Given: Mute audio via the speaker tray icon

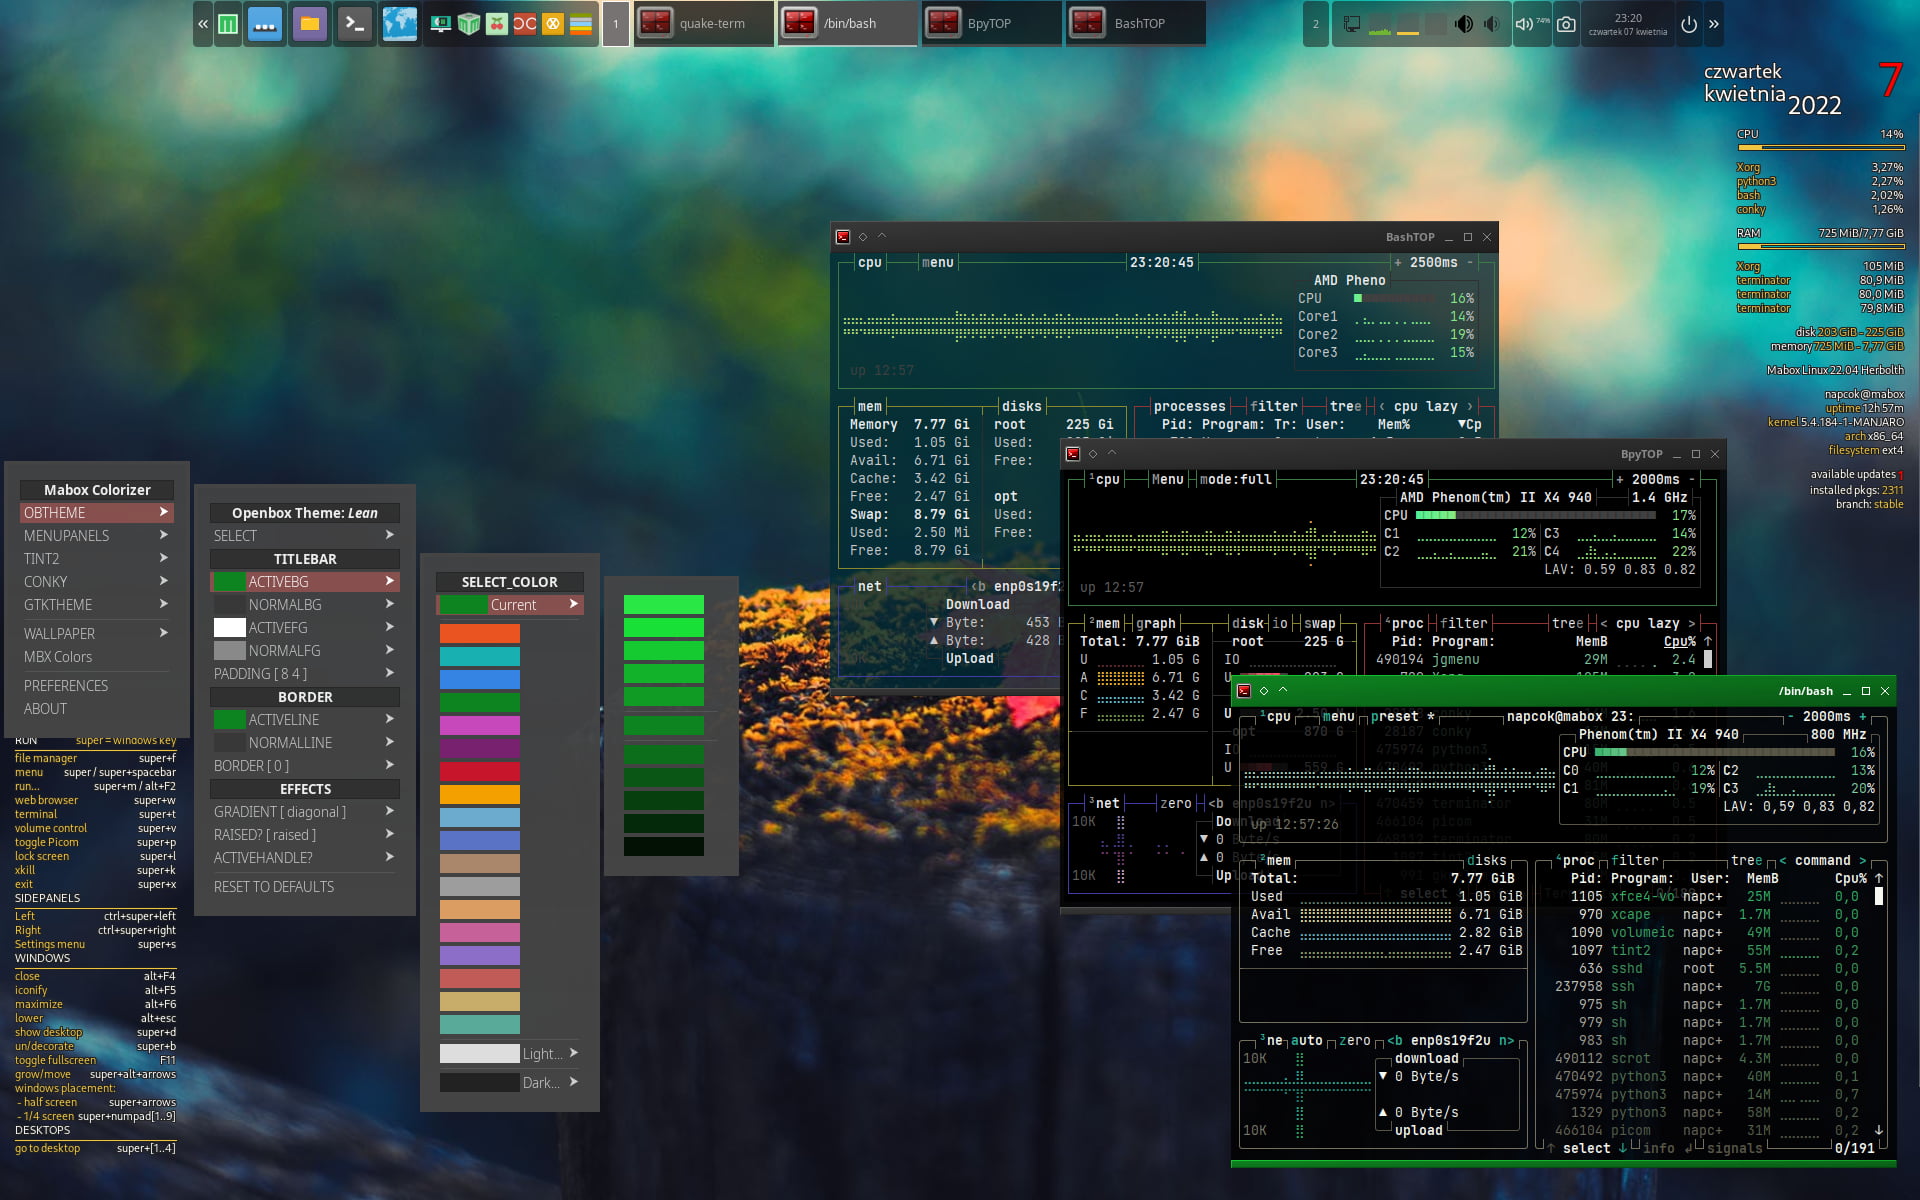Looking at the screenshot, I should pyautogui.click(x=1522, y=23).
